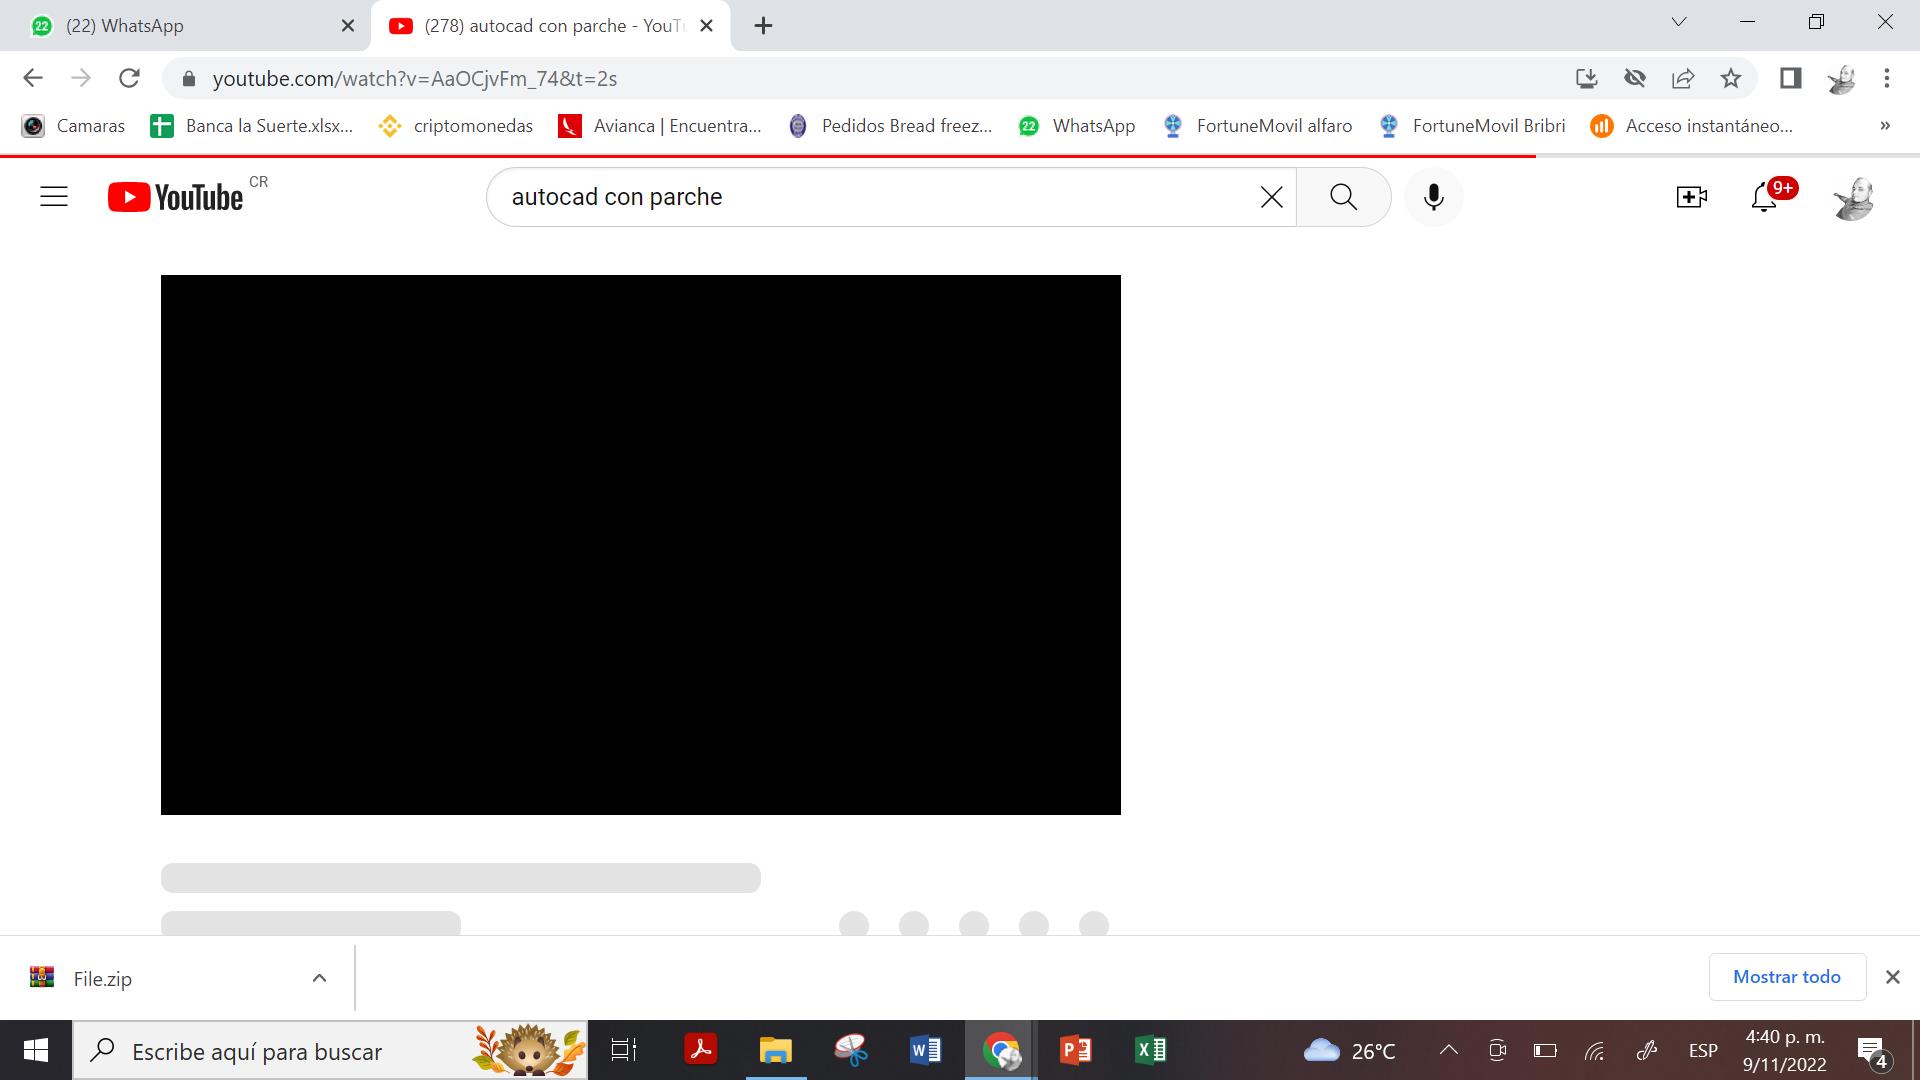
Task: Toggle the browser side panel
Action: (x=1790, y=78)
